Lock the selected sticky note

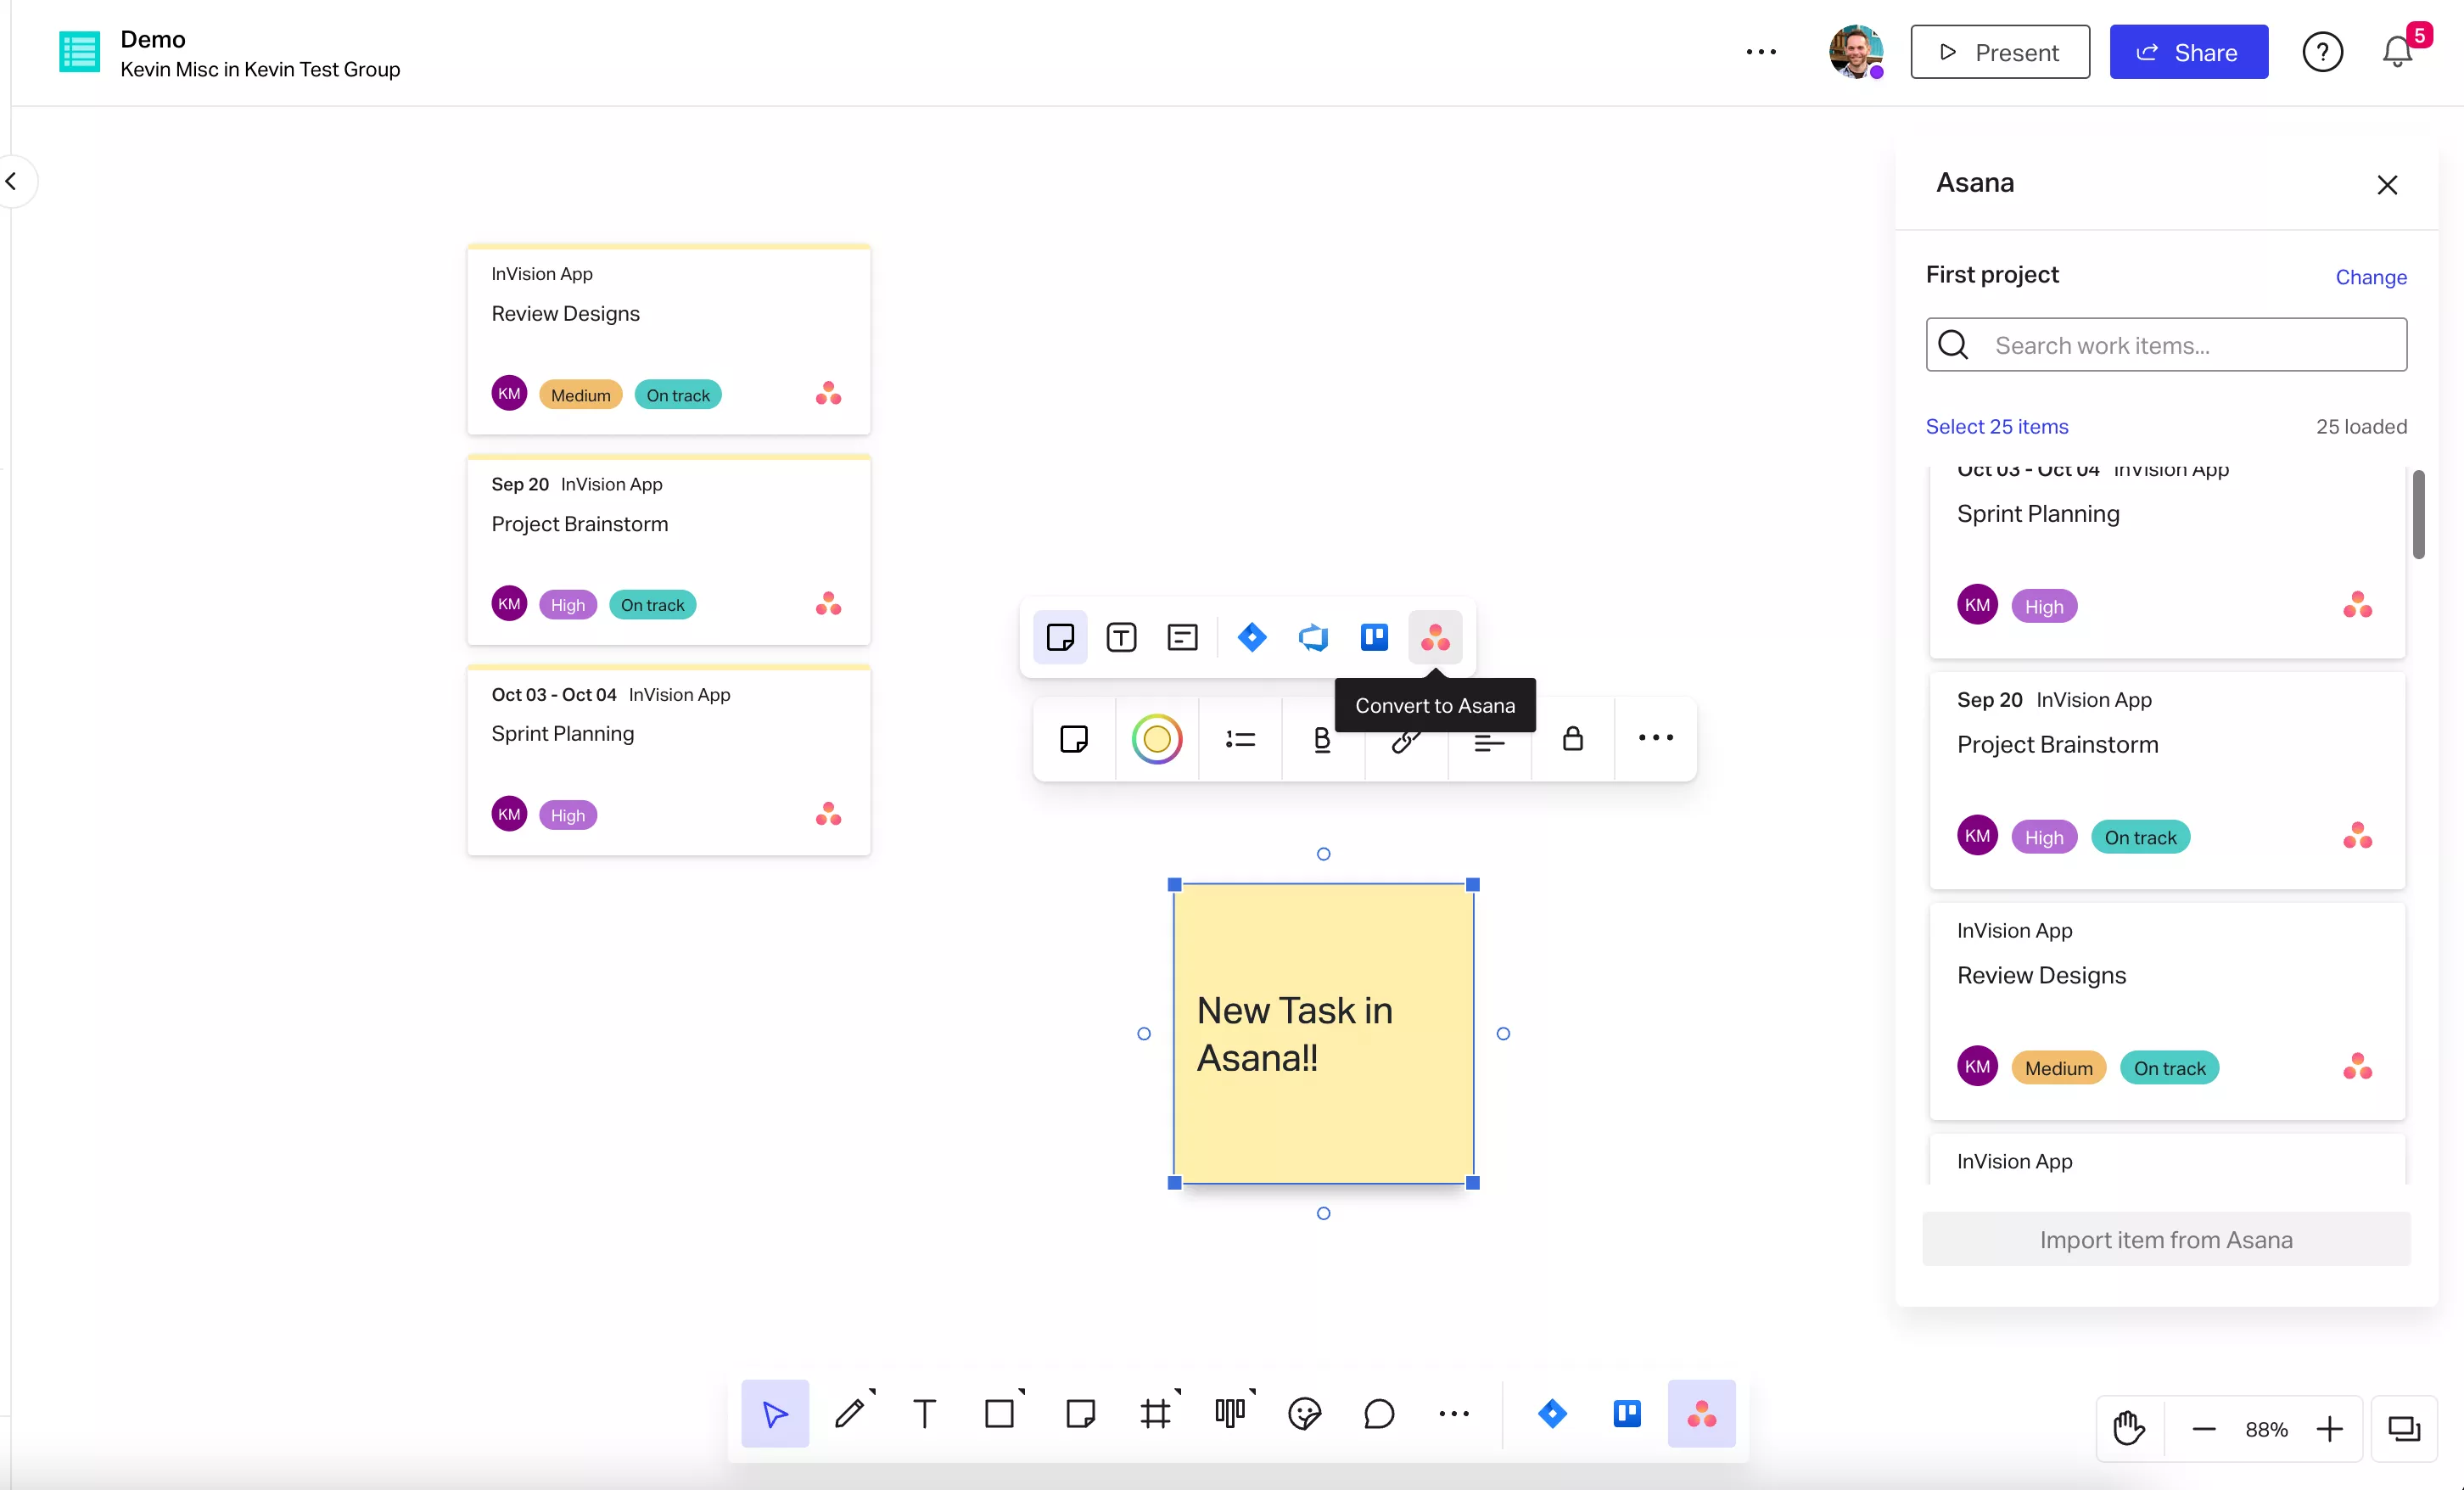(1572, 739)
